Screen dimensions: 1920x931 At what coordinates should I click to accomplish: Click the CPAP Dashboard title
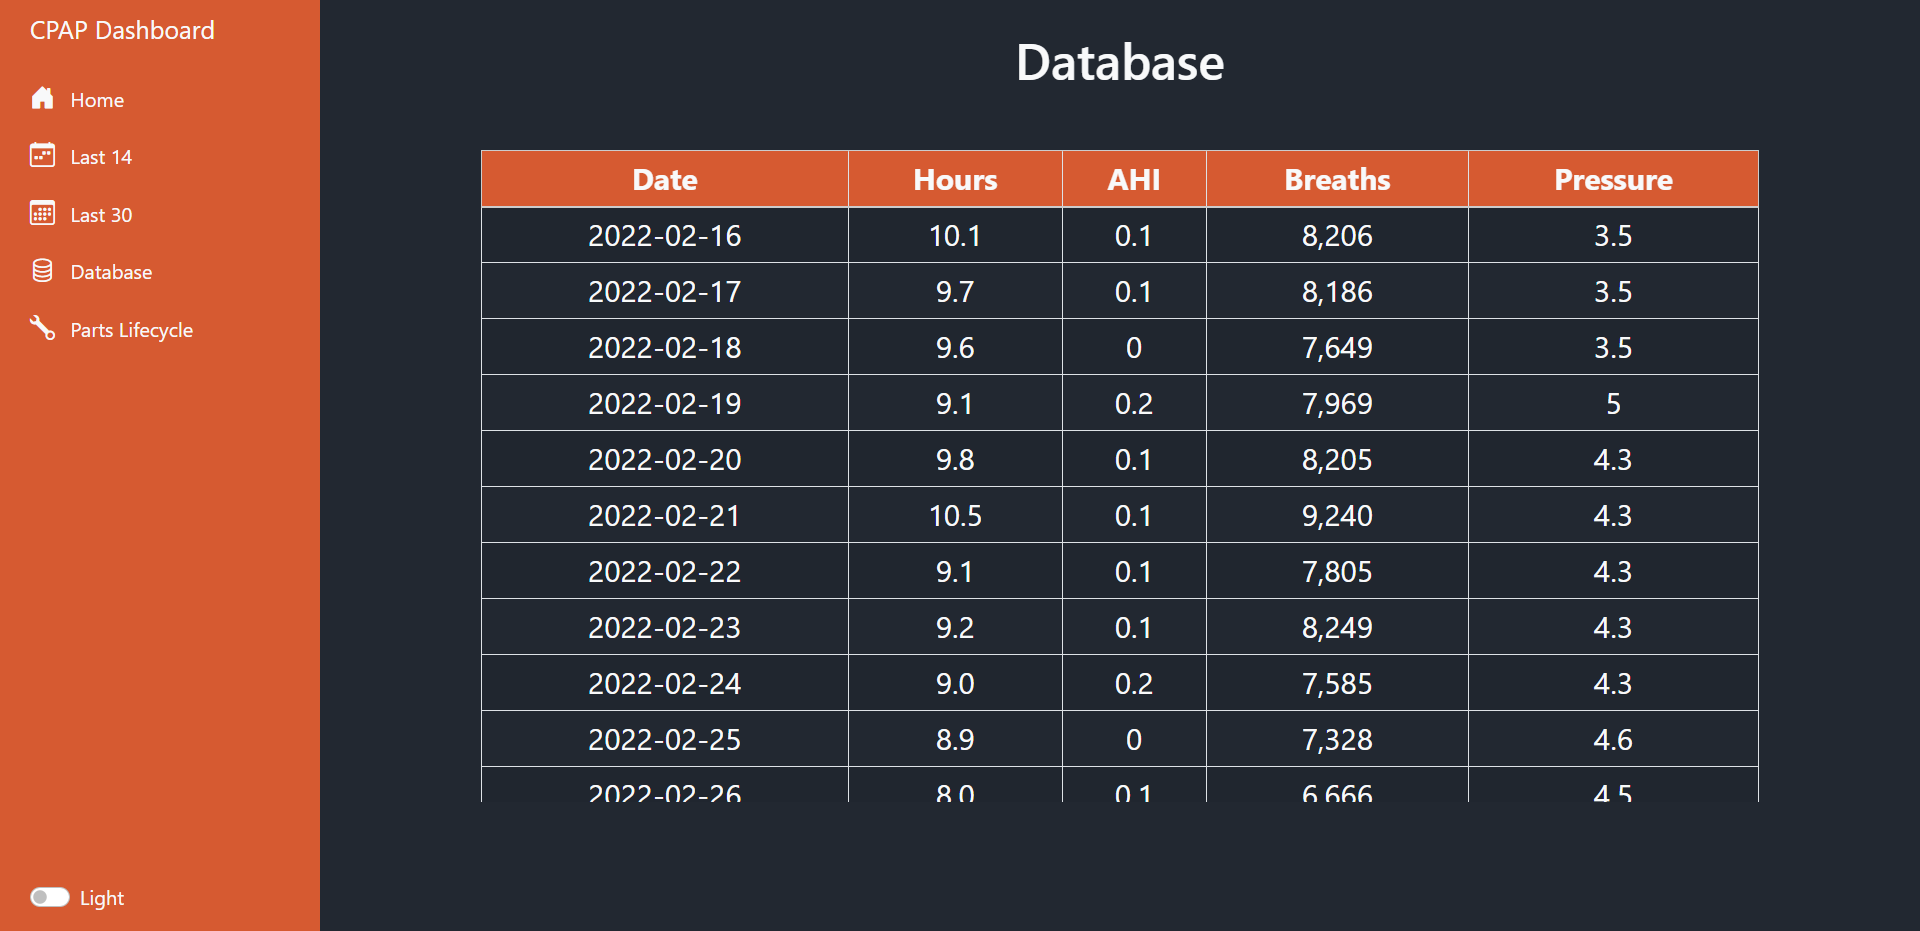click(x=122, y=31)
